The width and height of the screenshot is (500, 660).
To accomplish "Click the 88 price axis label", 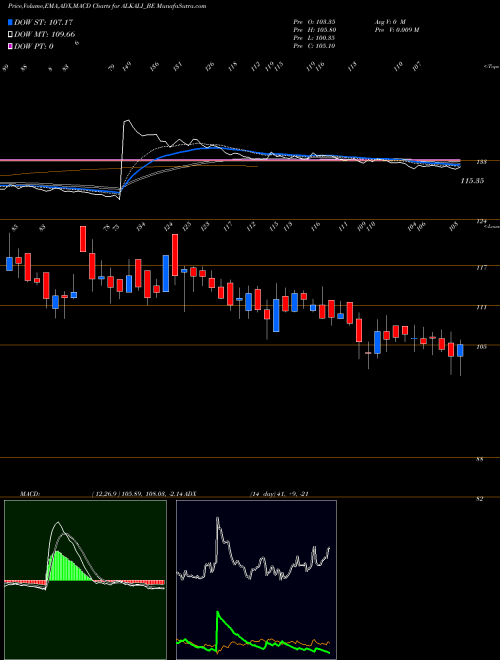I will (479, 459).
